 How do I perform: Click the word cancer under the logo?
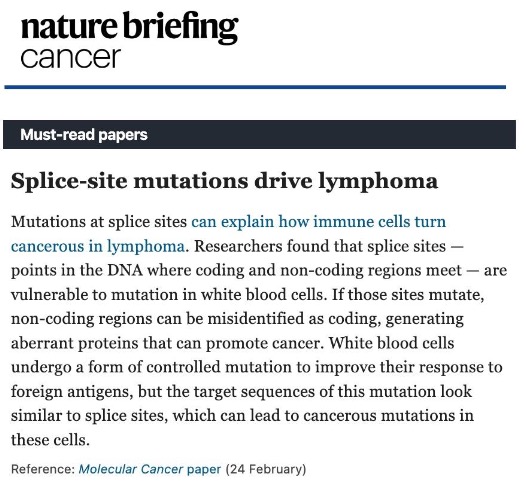click(x=70, y=58)
